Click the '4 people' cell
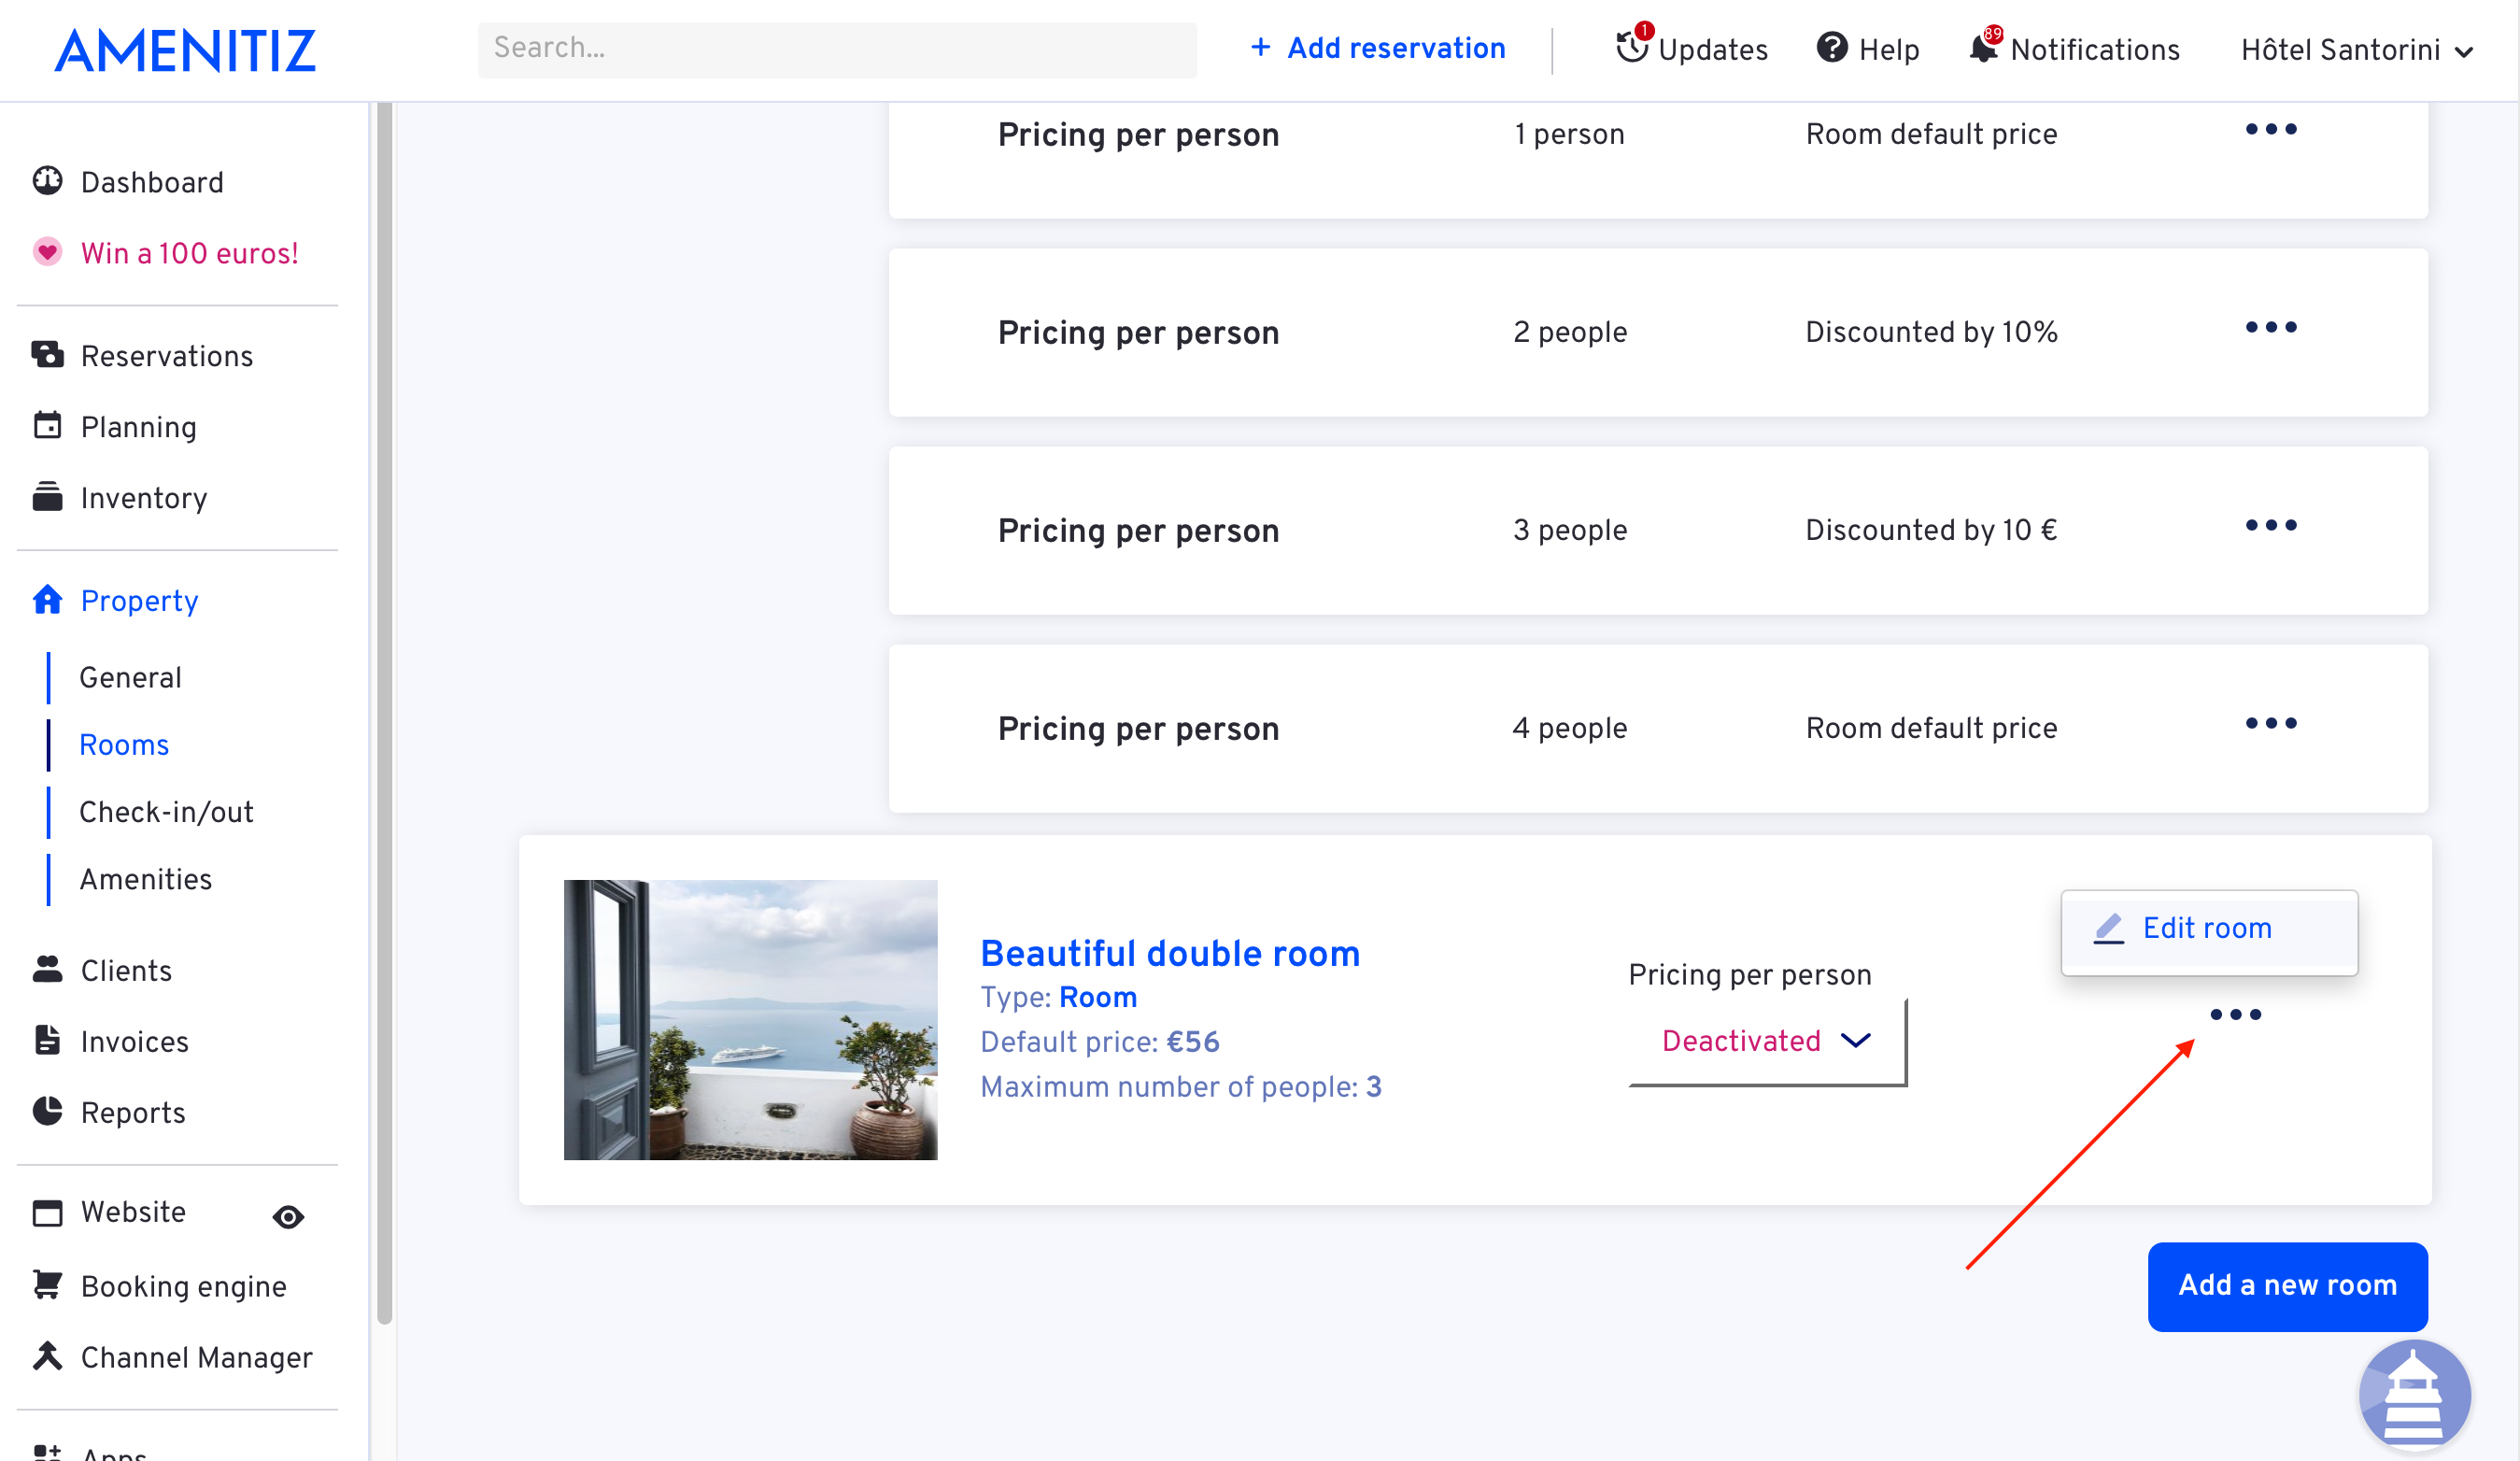 pyautogui.click(x=1570, y=728)
